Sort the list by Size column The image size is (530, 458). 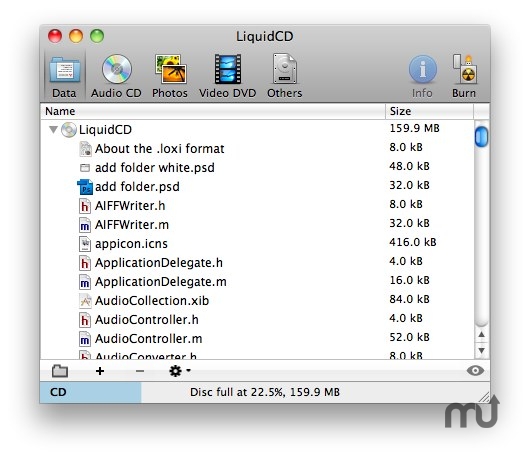pyautogui.click(x=429, y=111)
